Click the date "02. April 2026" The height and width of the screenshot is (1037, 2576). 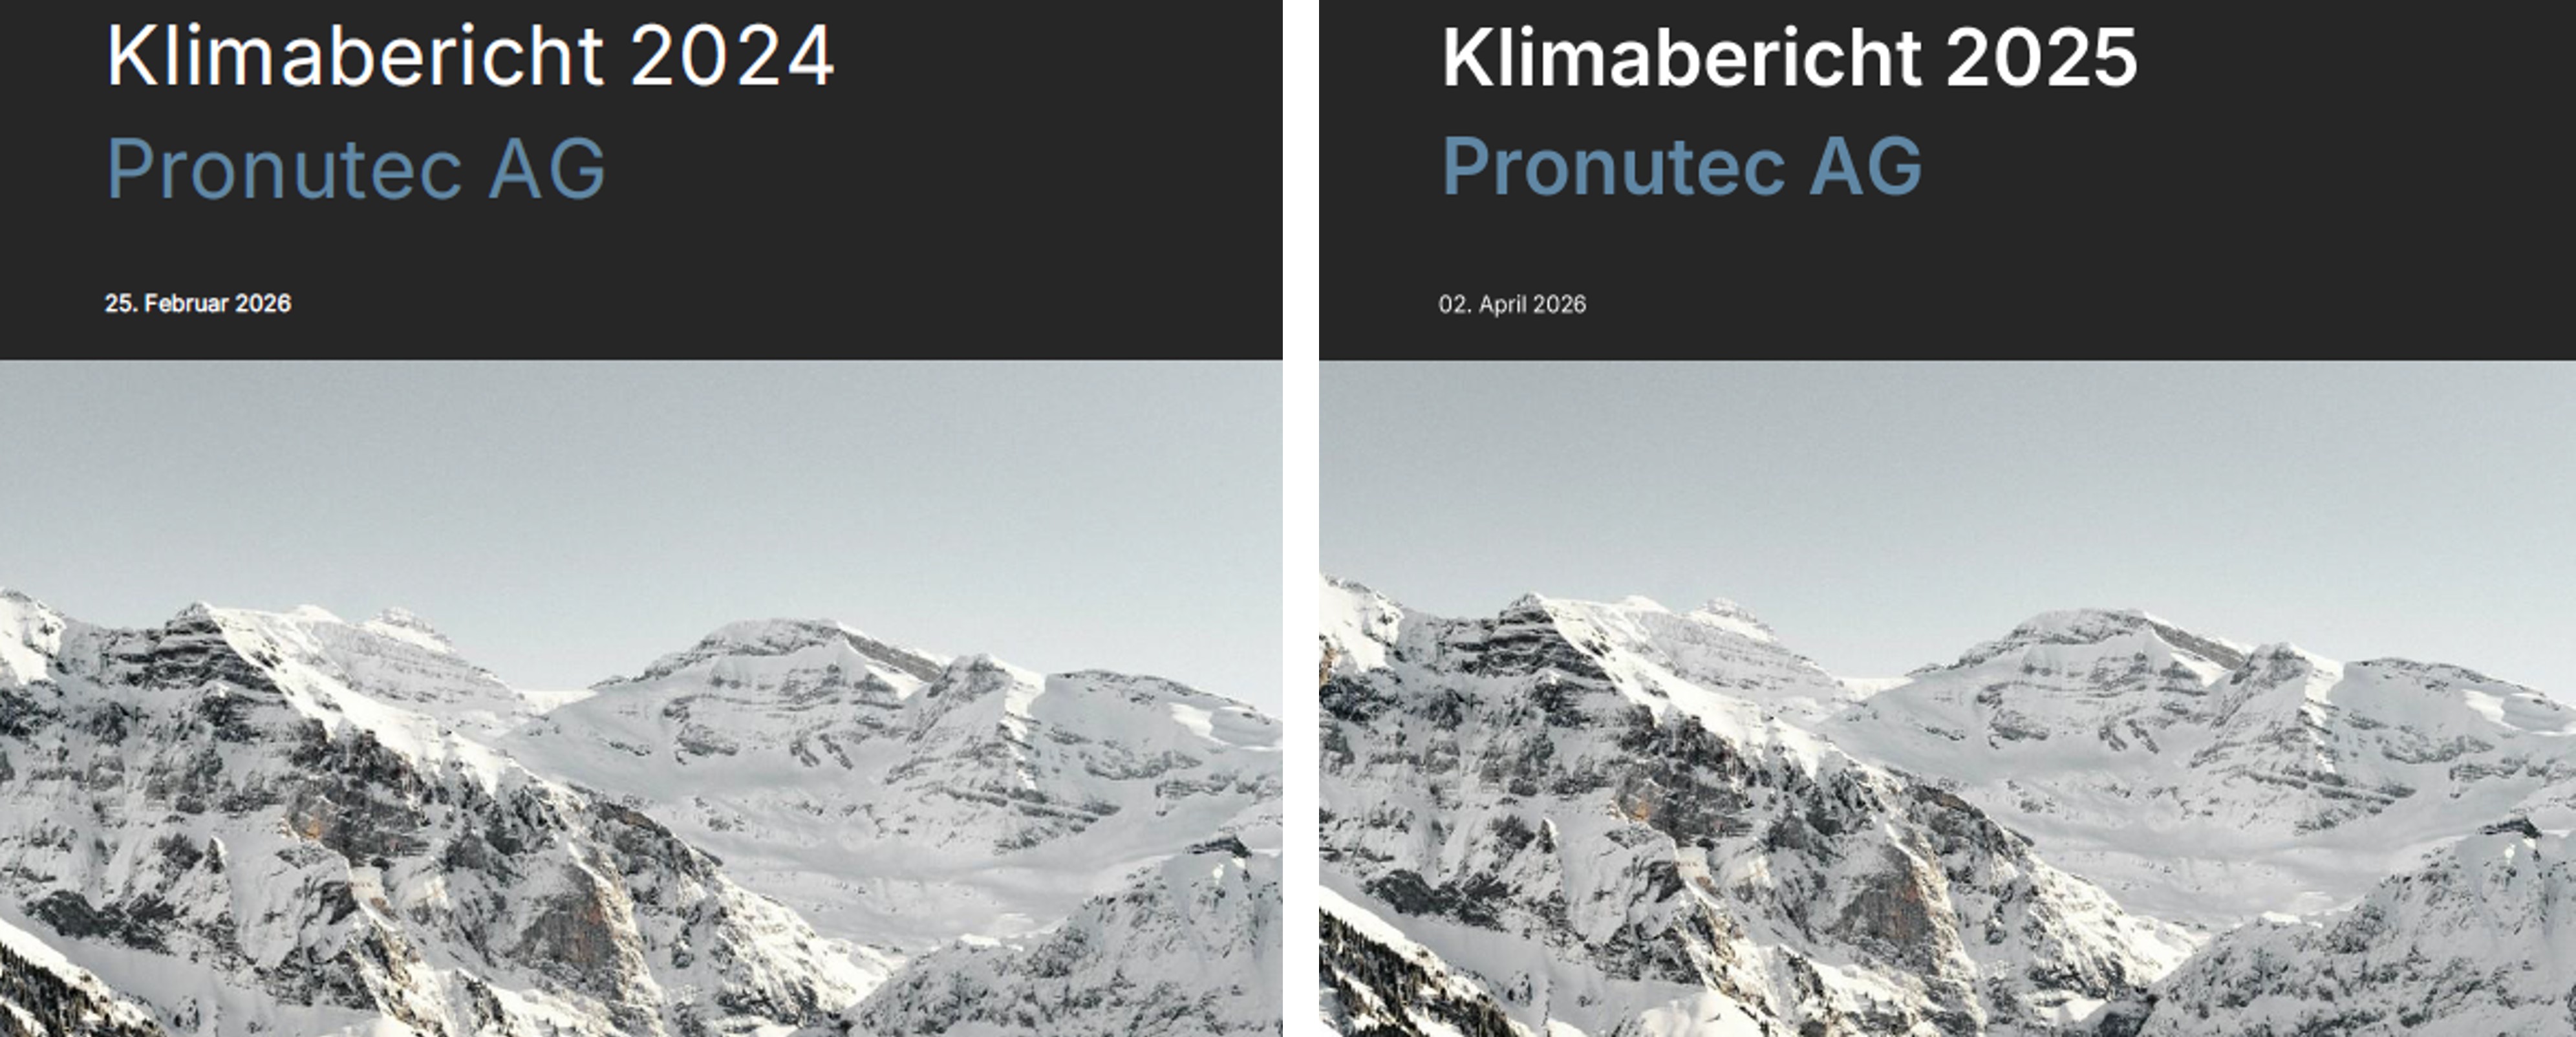pyautogui.click(x=1512, y=305)
